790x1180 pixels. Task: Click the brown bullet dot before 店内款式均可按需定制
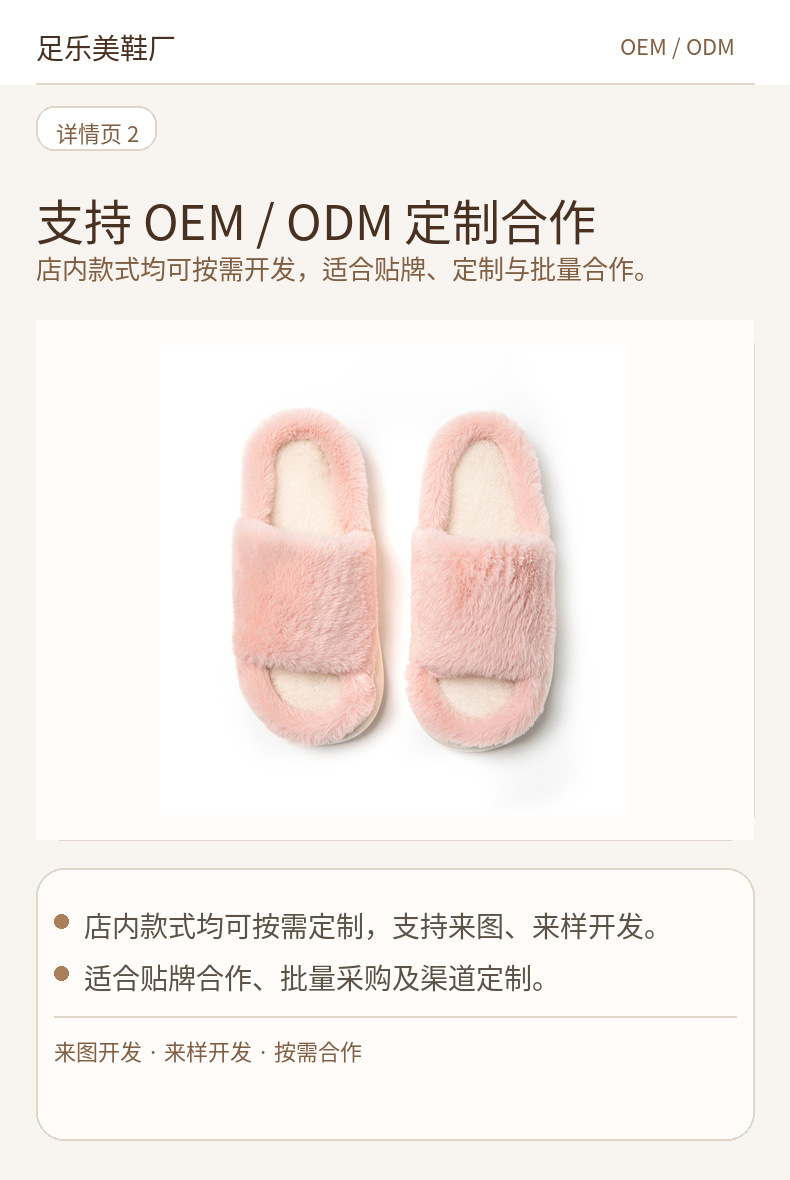[x=62, y=922]
